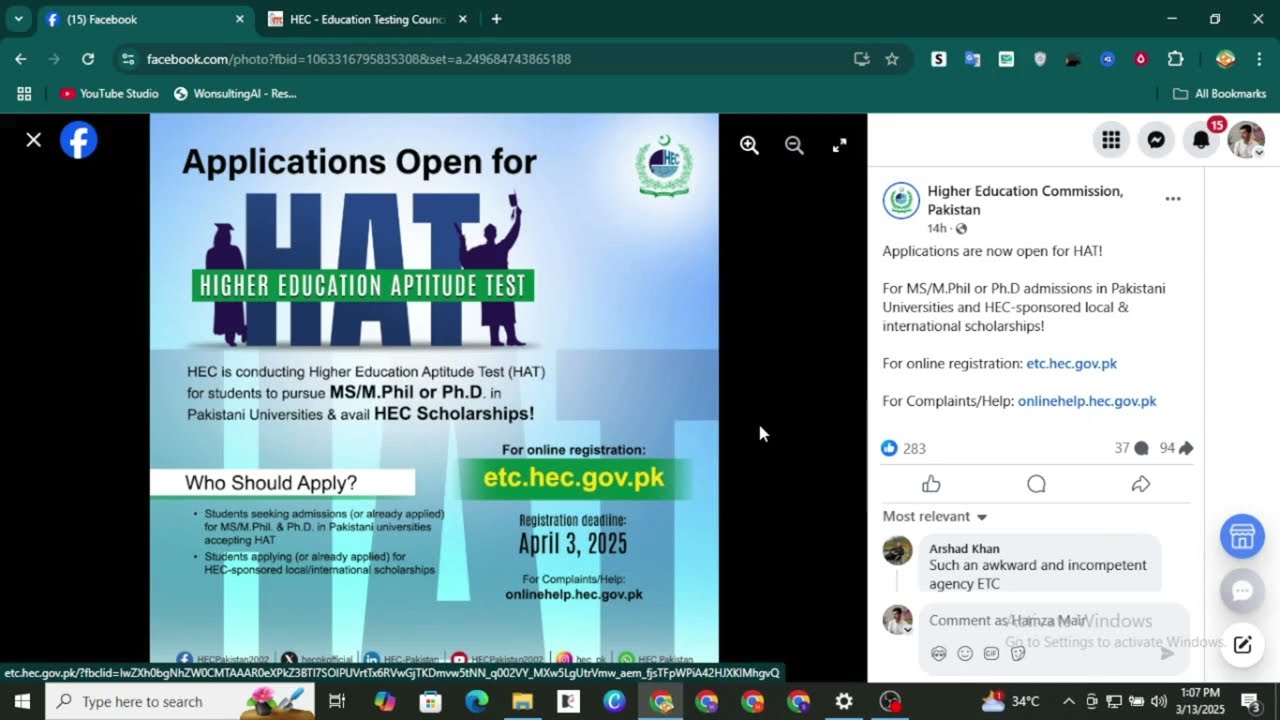
Task: Open the Chrome three-dot menu
Action: tap(1258, 59)
